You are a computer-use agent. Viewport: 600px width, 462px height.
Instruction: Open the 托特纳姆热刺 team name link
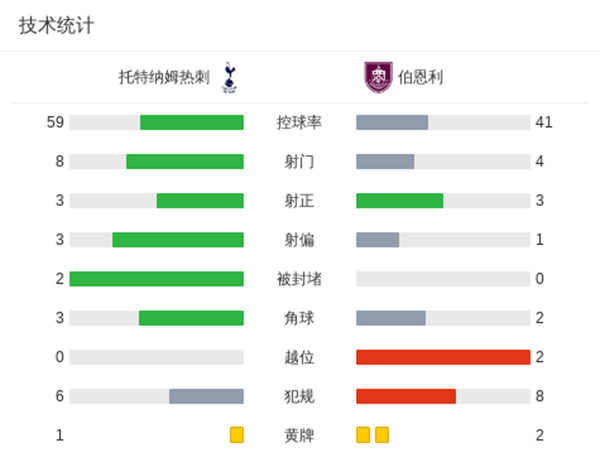pos(164,76)
